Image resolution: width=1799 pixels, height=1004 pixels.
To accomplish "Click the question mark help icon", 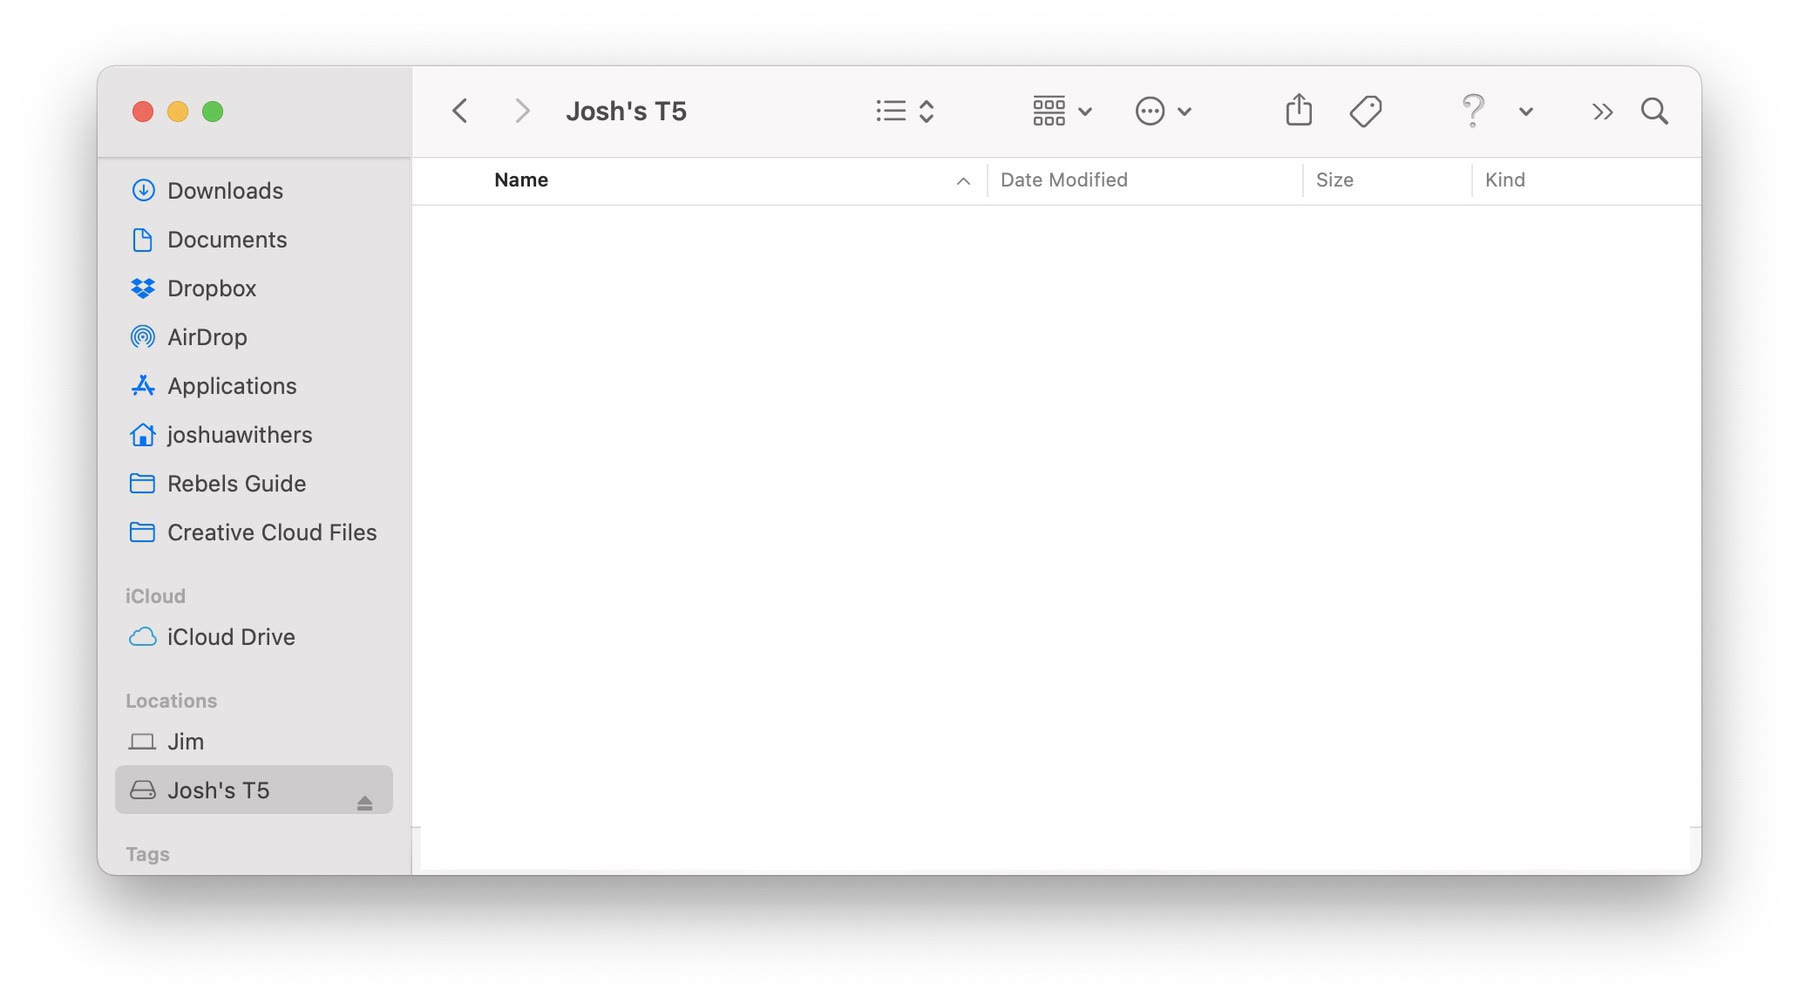I will tap(1472, 110).
